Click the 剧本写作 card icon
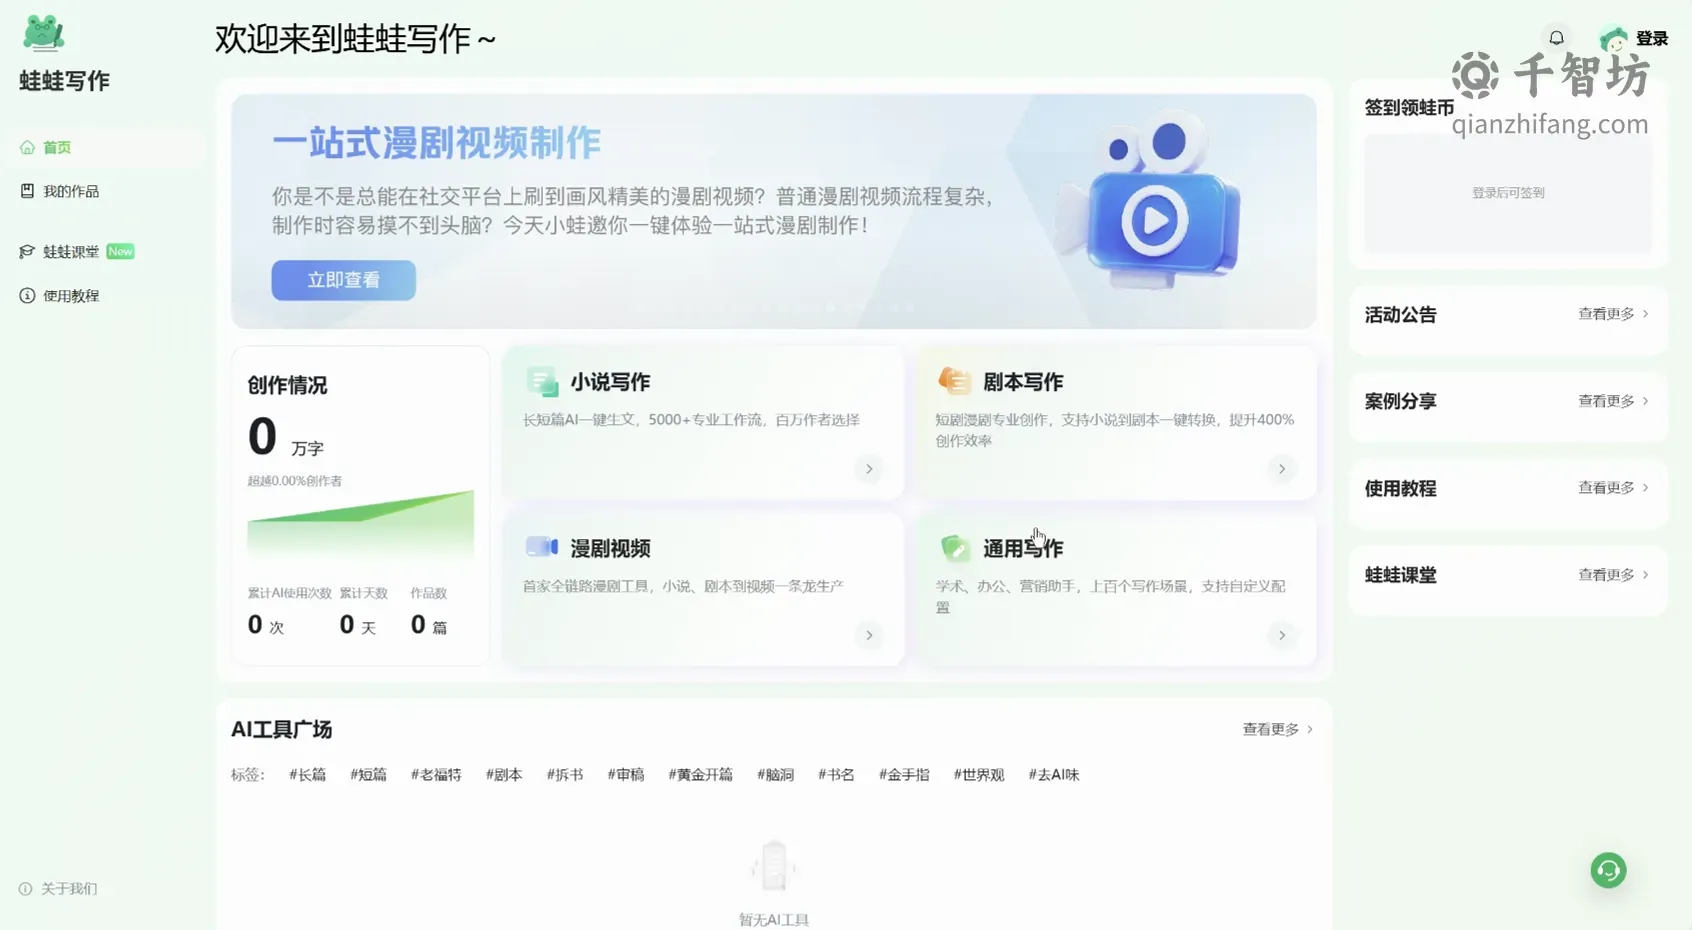The width and height of the screenshot is (1692, 930). [954, 381]
